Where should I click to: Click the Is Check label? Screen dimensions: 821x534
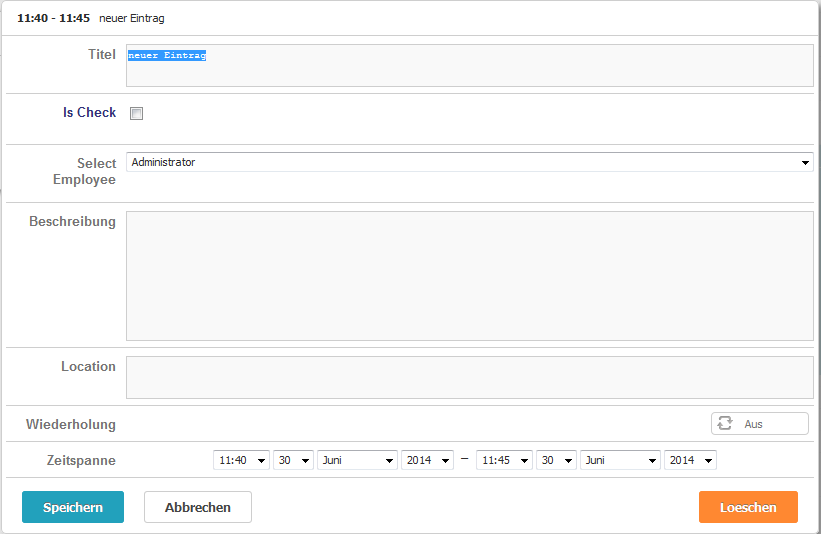pos(89,113)
